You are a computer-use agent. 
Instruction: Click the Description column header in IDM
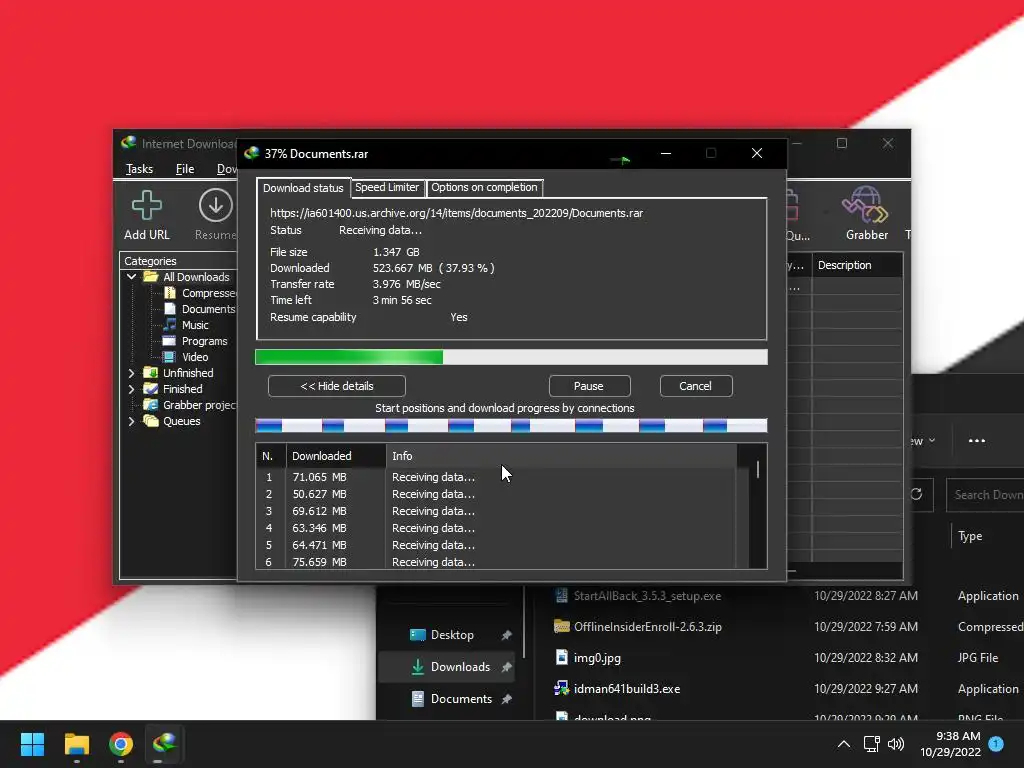857,265
